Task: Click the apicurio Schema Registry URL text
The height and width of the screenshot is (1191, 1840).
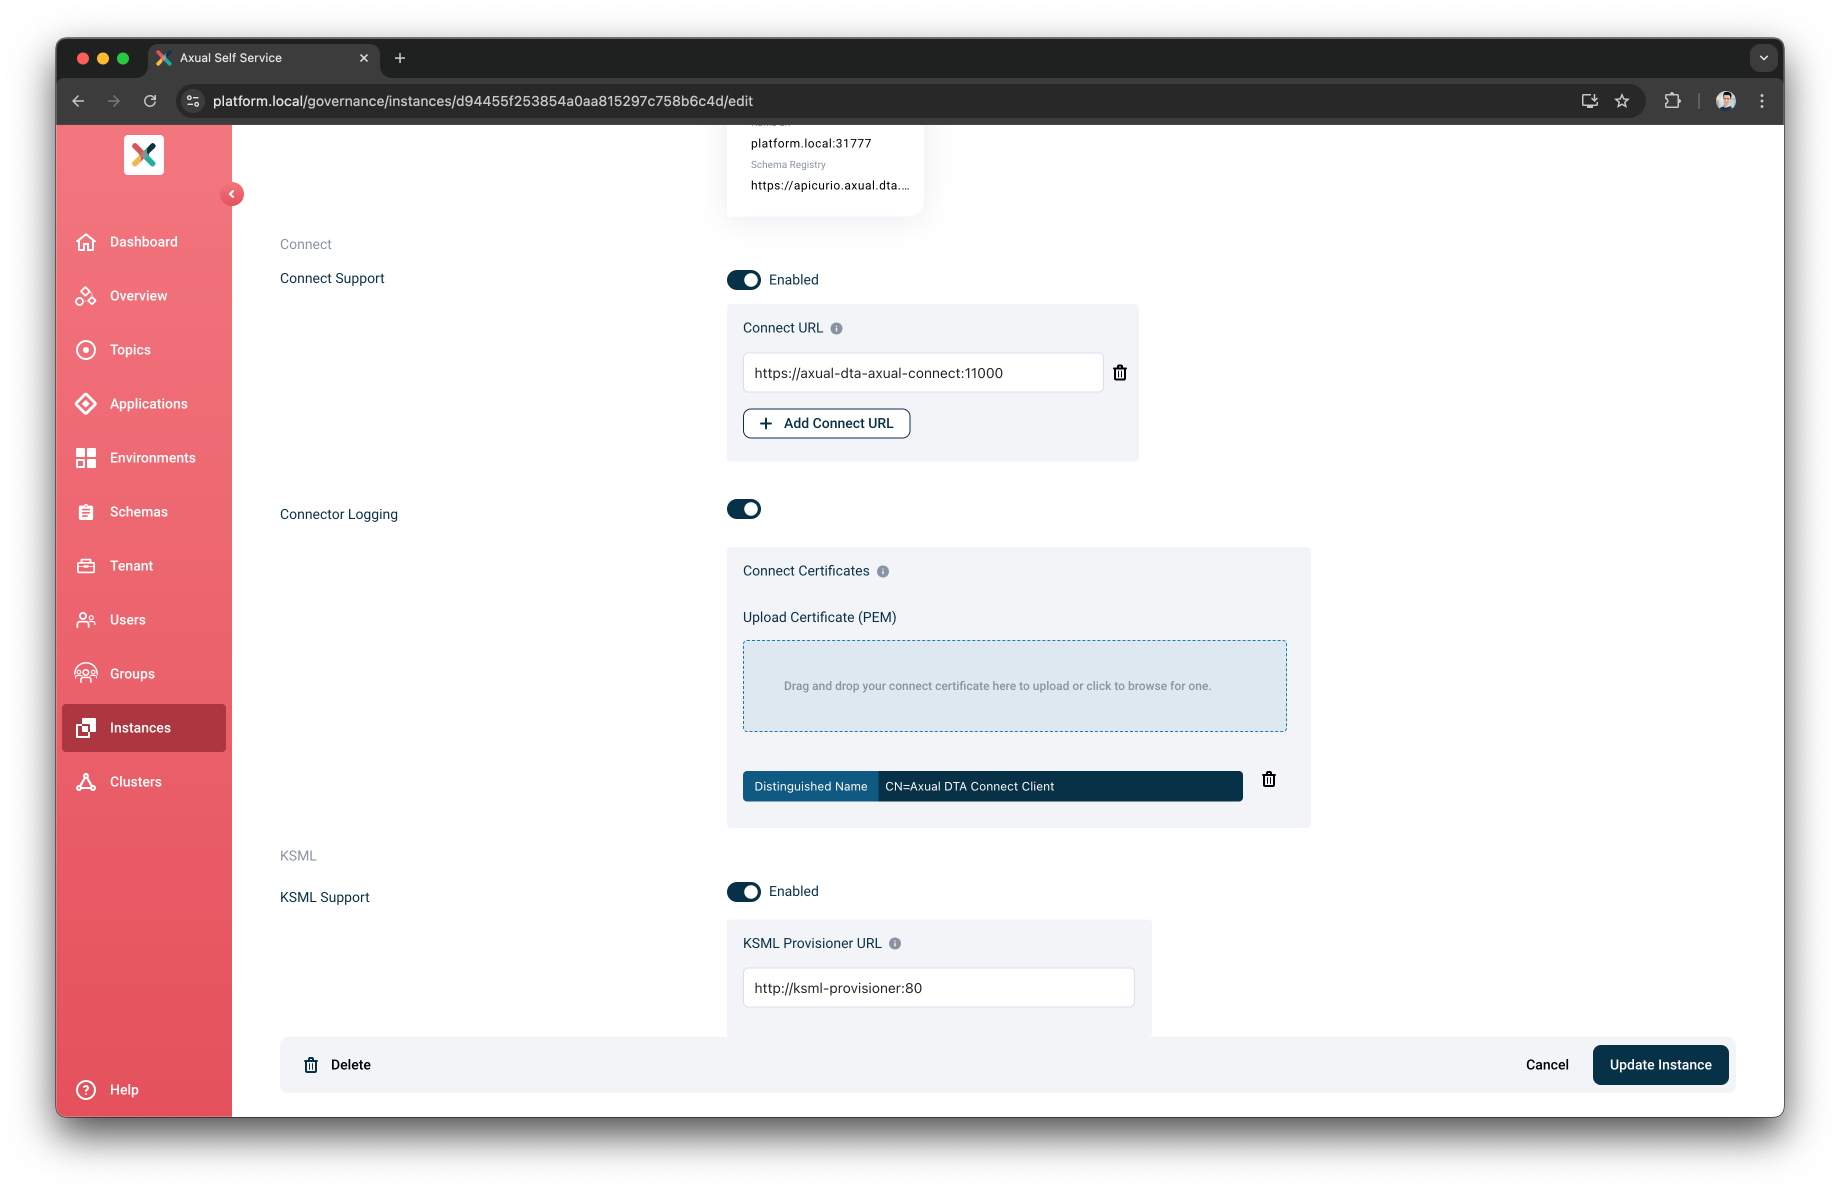Action: [x=830, y=186]
